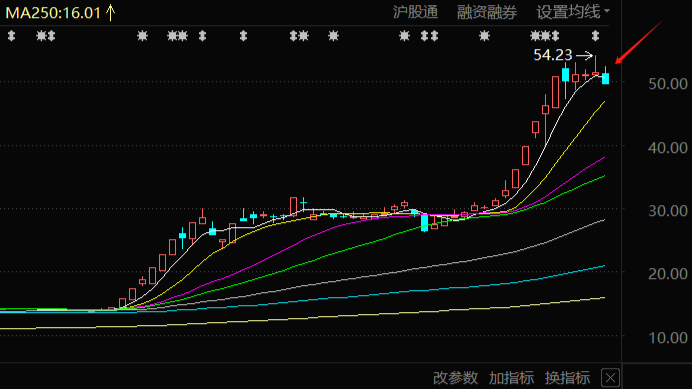Click the 融资融券 label

487,12
